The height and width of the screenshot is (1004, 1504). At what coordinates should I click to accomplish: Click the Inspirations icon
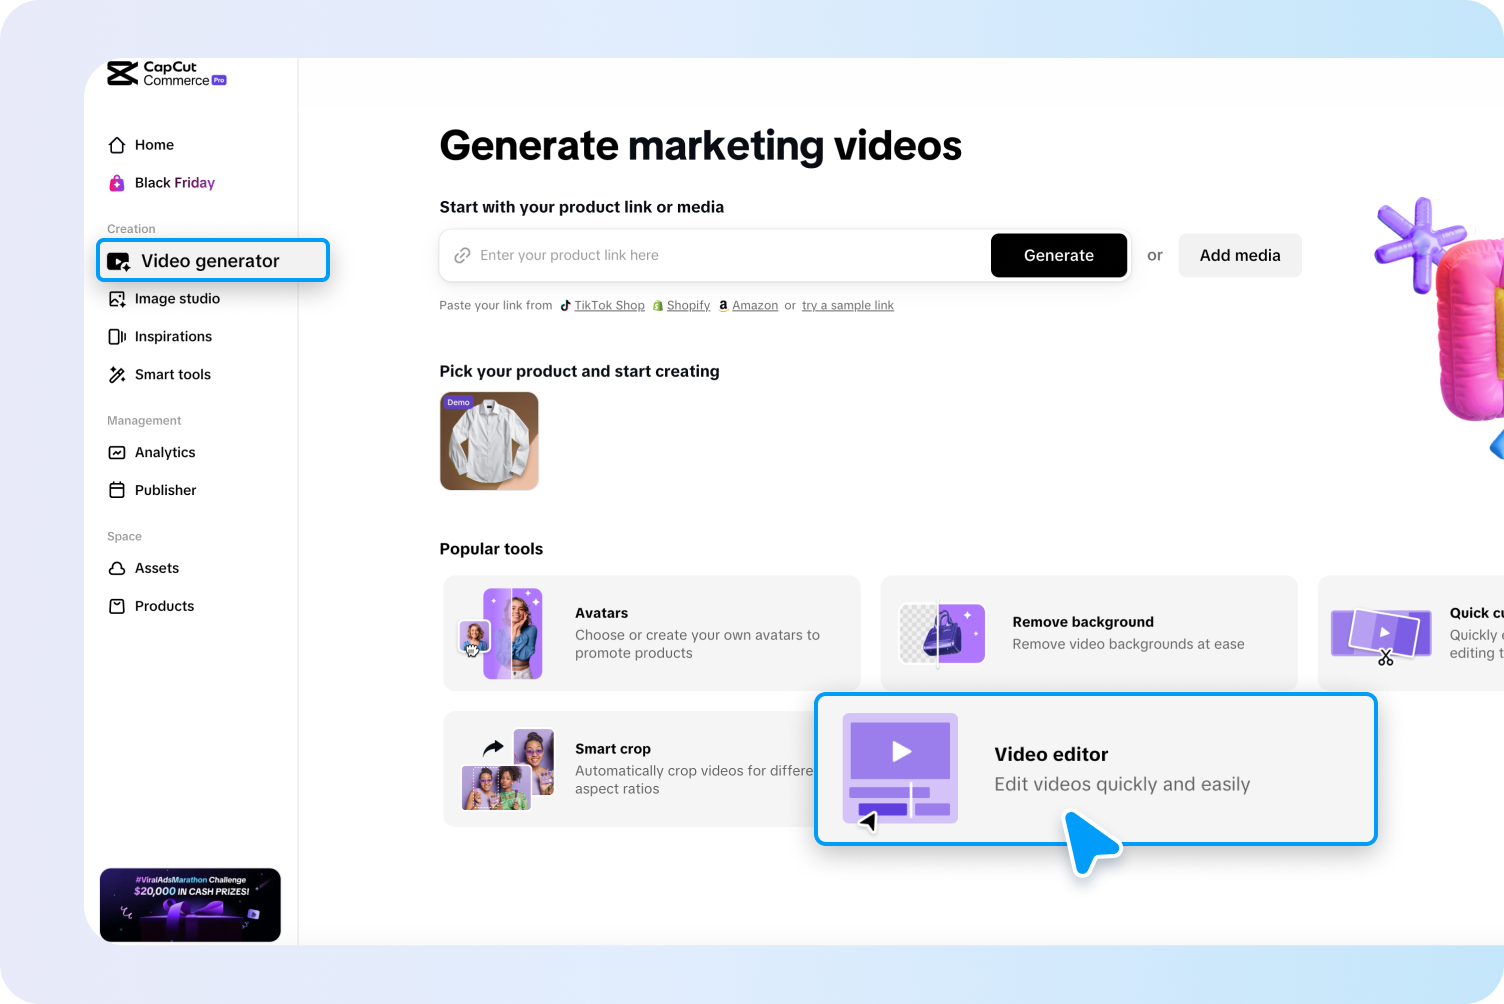117,336
